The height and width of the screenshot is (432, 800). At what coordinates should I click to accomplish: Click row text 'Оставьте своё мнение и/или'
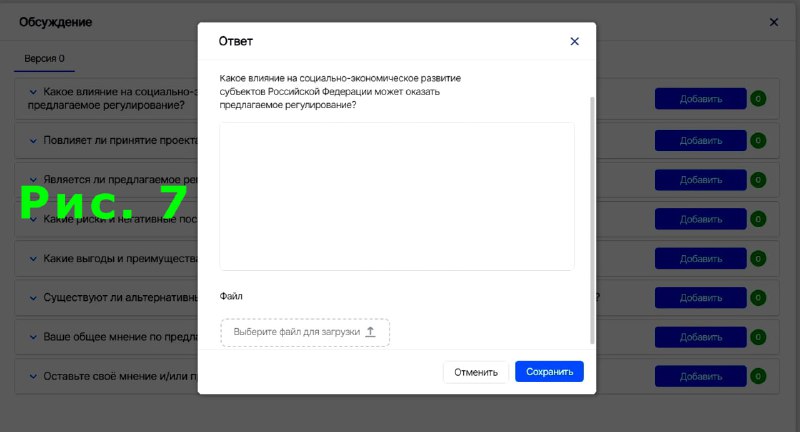tap(120, 376)
